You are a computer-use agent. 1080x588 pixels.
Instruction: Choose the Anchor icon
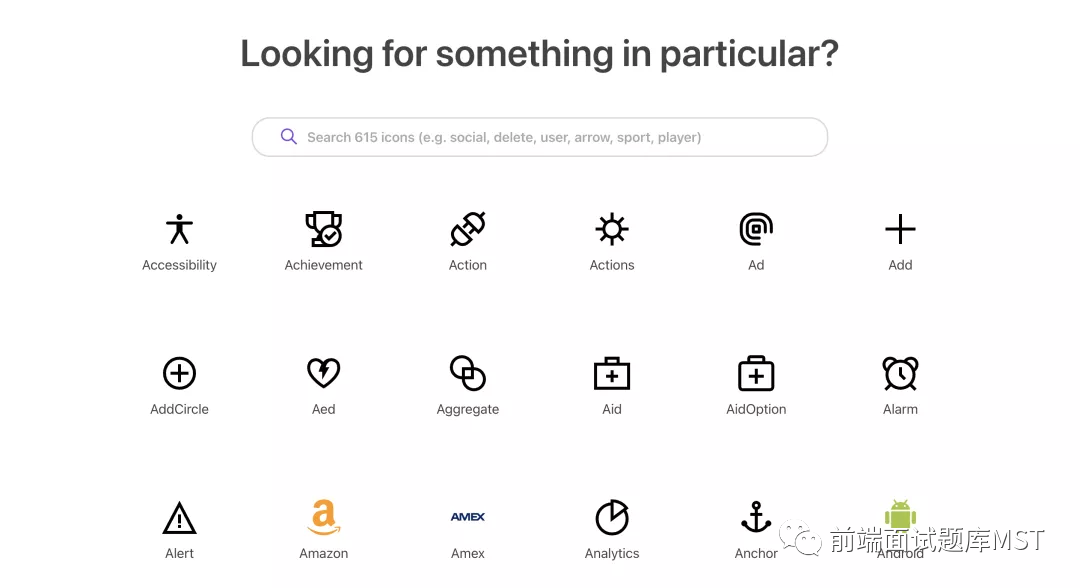pos(756,518)
